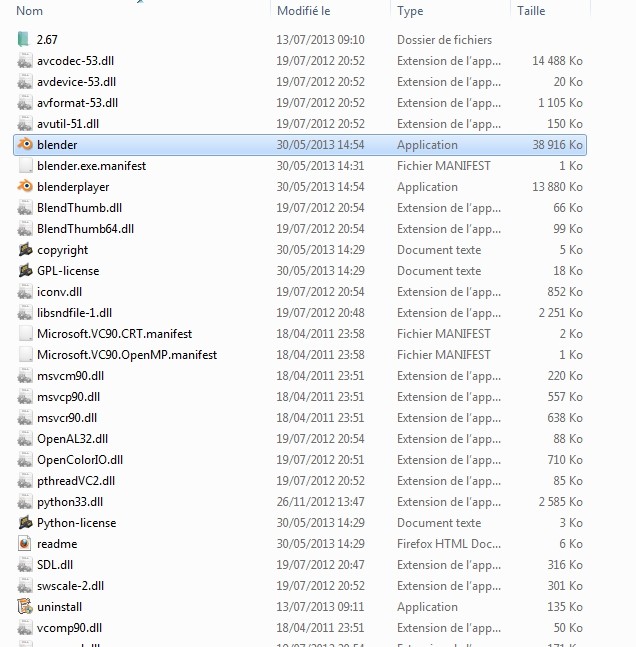Viewport: 636px width, 647px height.
Task: Click the Microsoft.VC90.CRT.manifest file icon
Action: [25, 334]
